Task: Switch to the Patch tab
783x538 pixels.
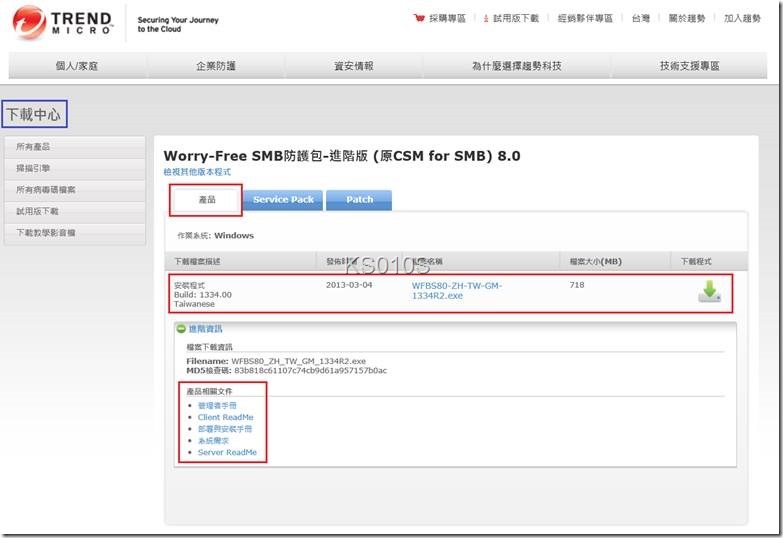Action: [359, 200]
